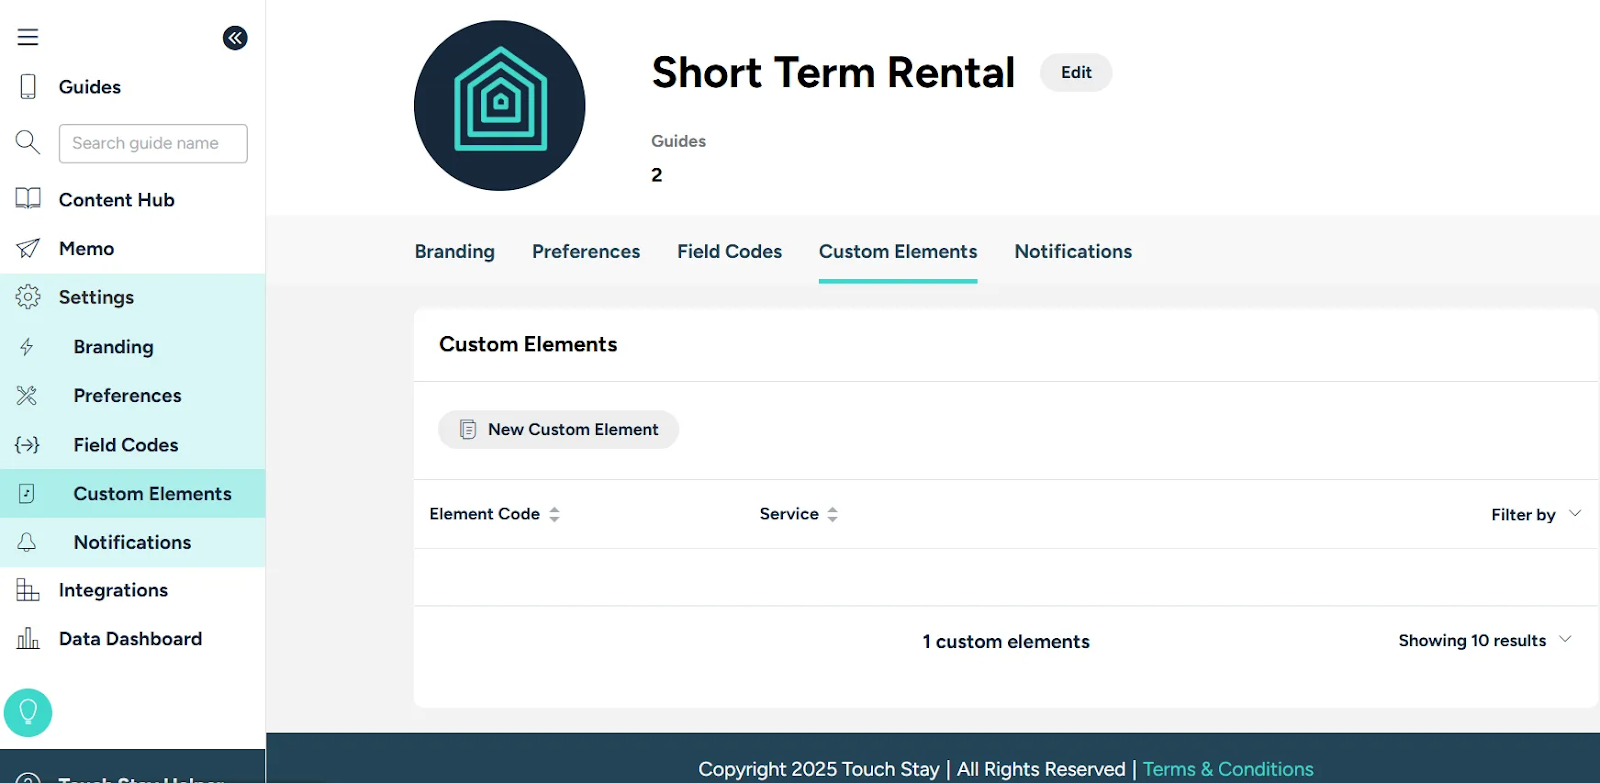Screen dimensions: 1600x783
Task: Switch to the Branding tab
Action: (x=455, y=252)
